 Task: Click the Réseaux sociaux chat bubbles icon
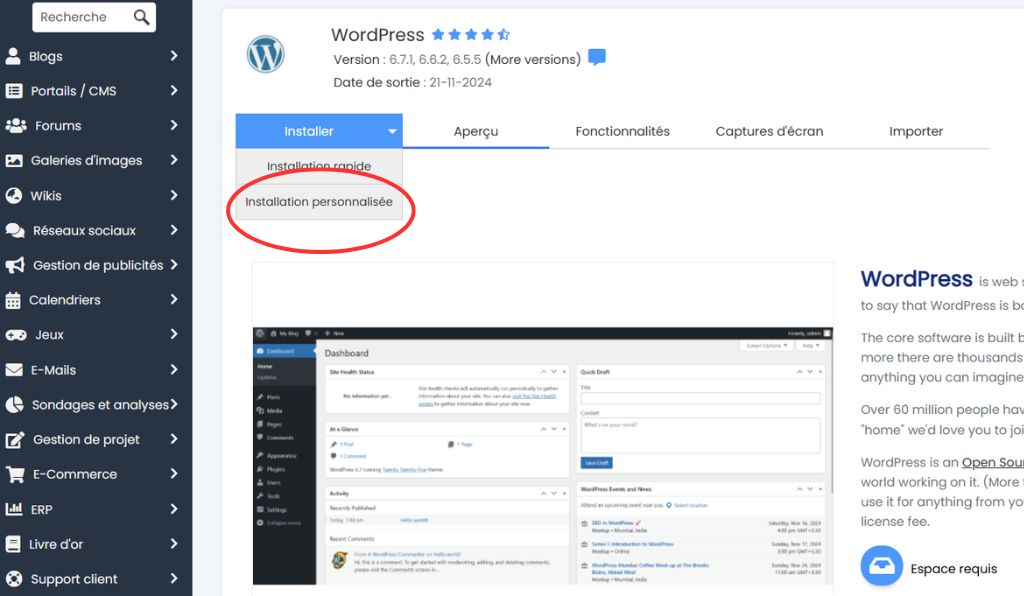pyautogui.click(x=15, y=230)
